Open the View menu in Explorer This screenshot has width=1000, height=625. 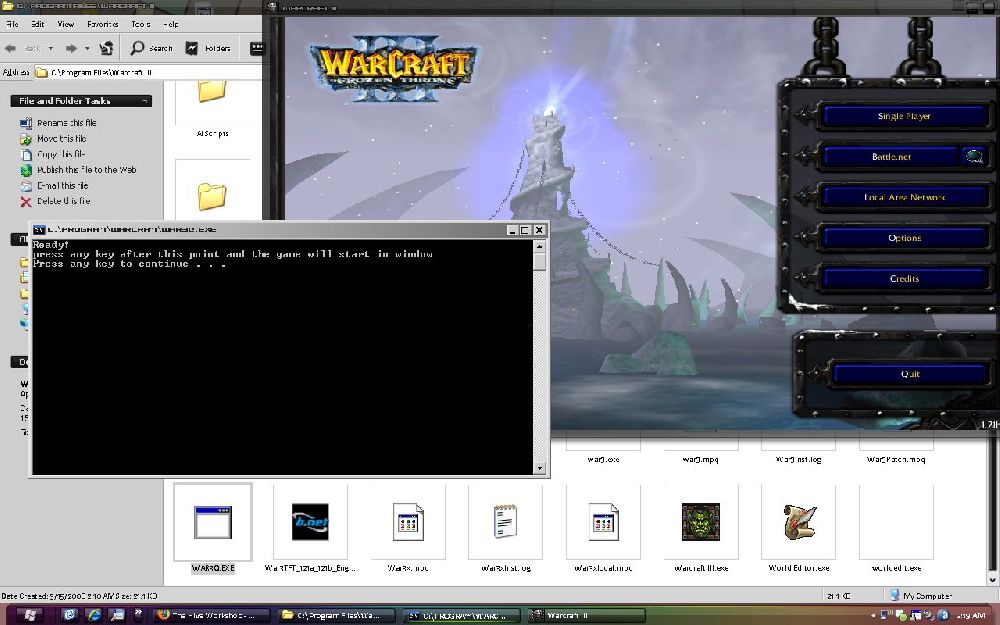tap(66, 24)
